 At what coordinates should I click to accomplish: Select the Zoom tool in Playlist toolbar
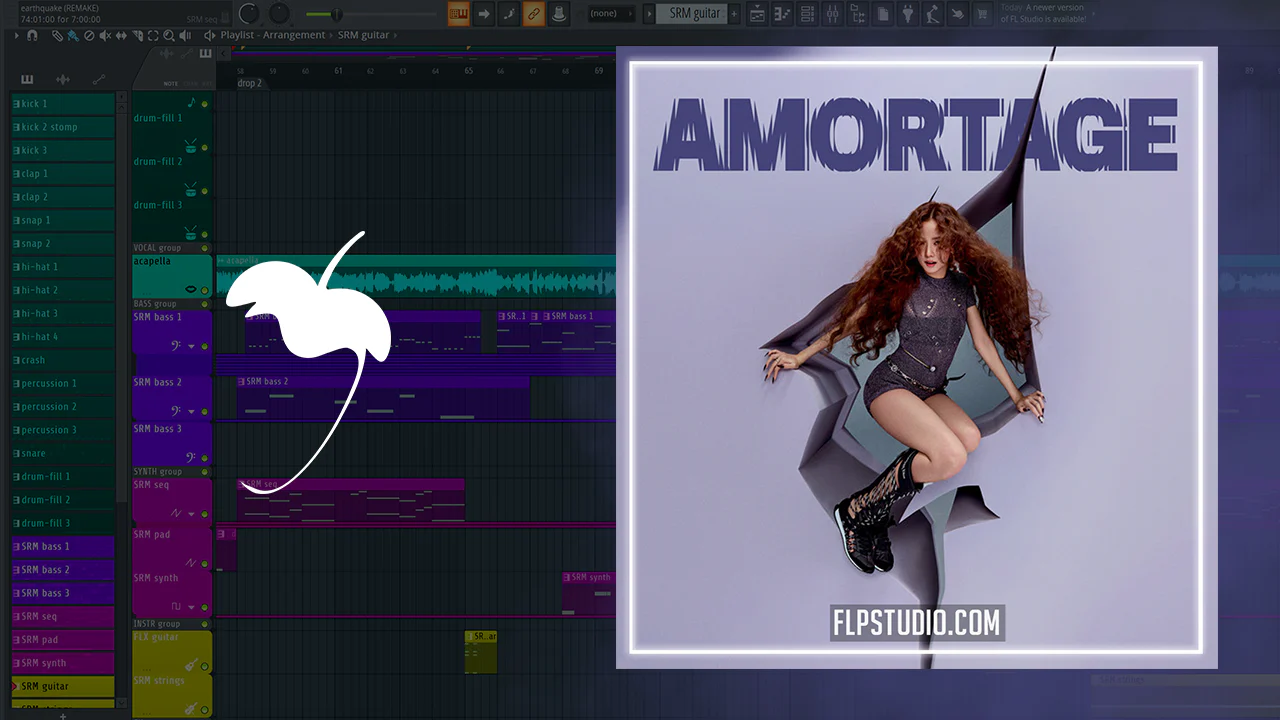pos(169,35)
